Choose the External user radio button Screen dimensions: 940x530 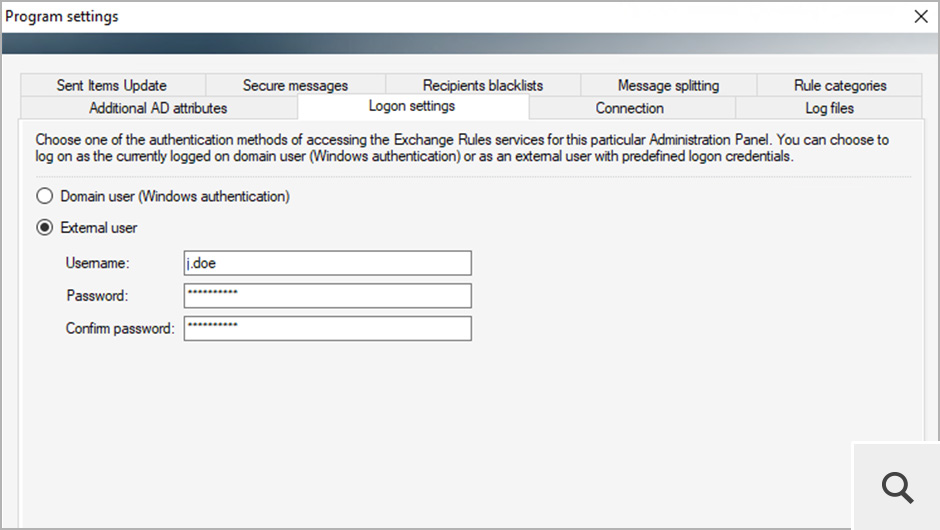44,228
